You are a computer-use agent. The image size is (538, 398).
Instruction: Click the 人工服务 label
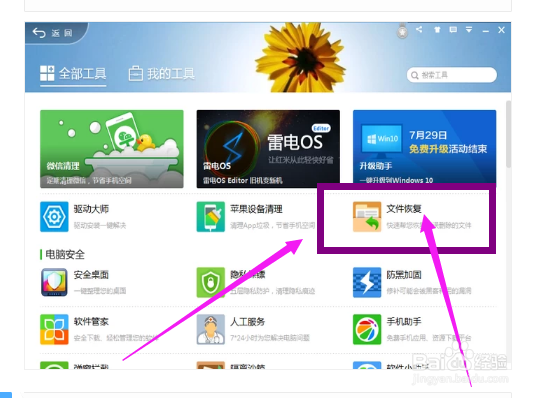pyautogui.click(x=247, y=321)
